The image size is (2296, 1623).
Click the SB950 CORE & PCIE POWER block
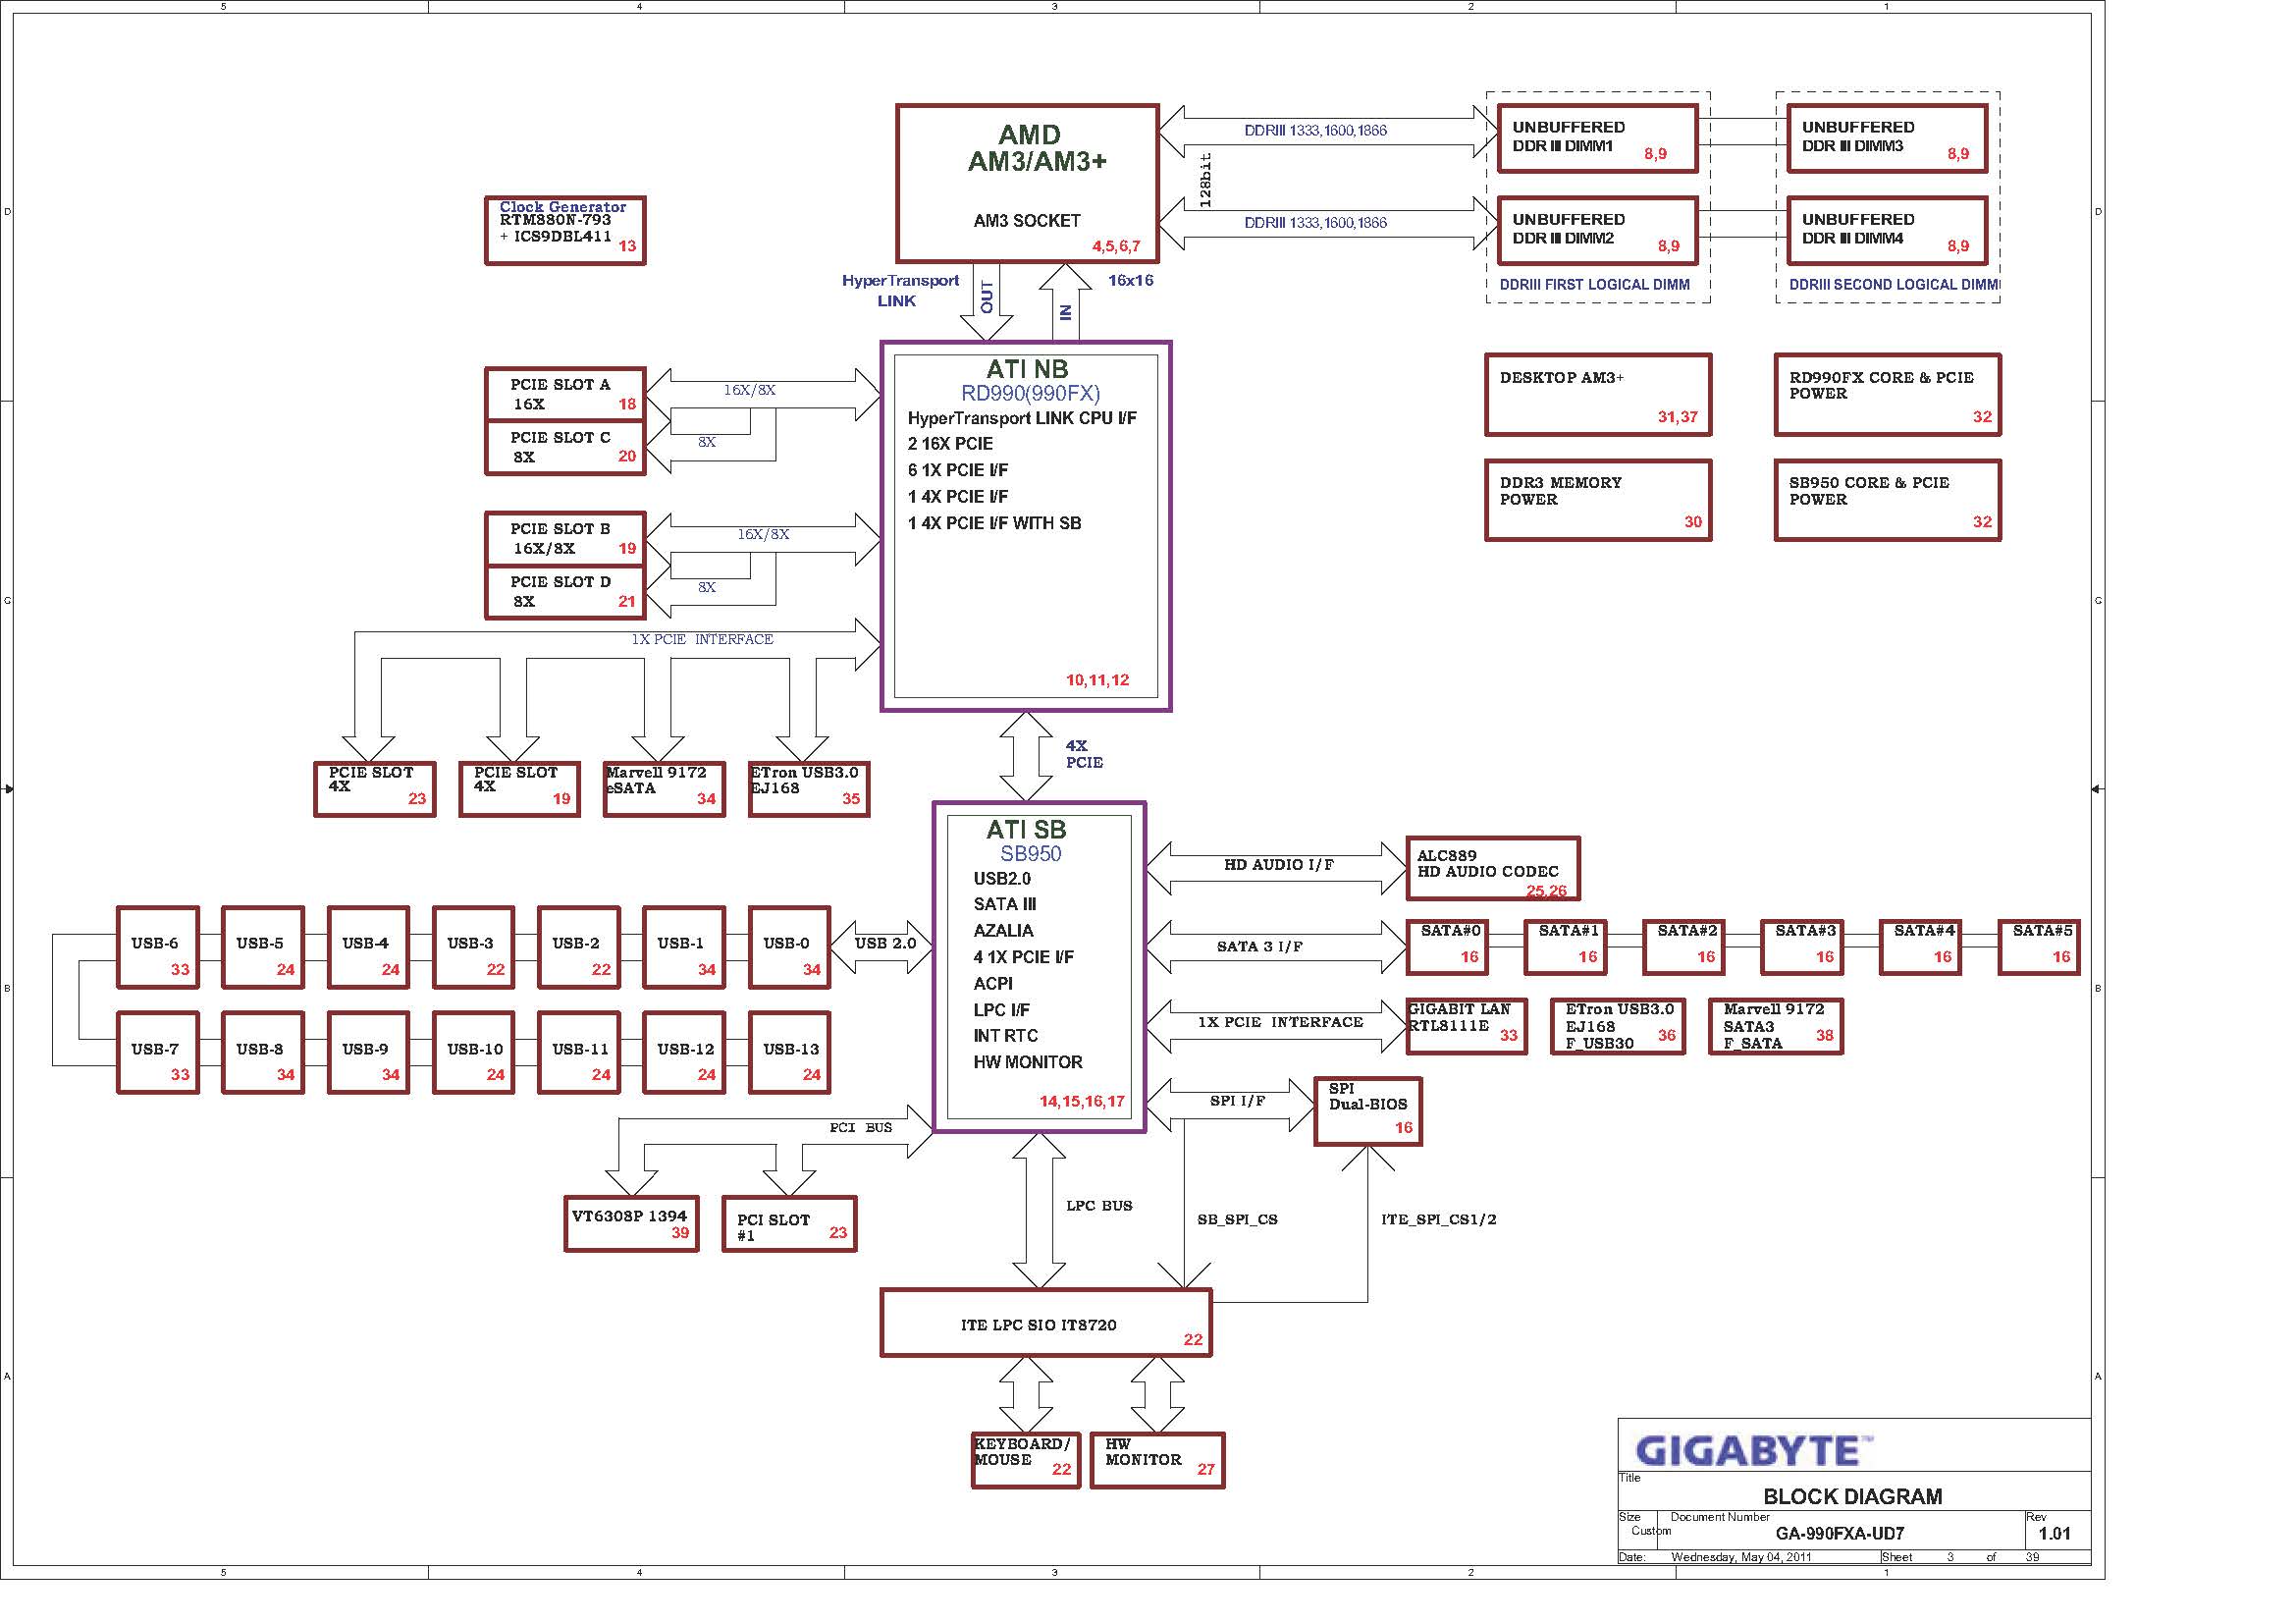(x=1888, y=500)
